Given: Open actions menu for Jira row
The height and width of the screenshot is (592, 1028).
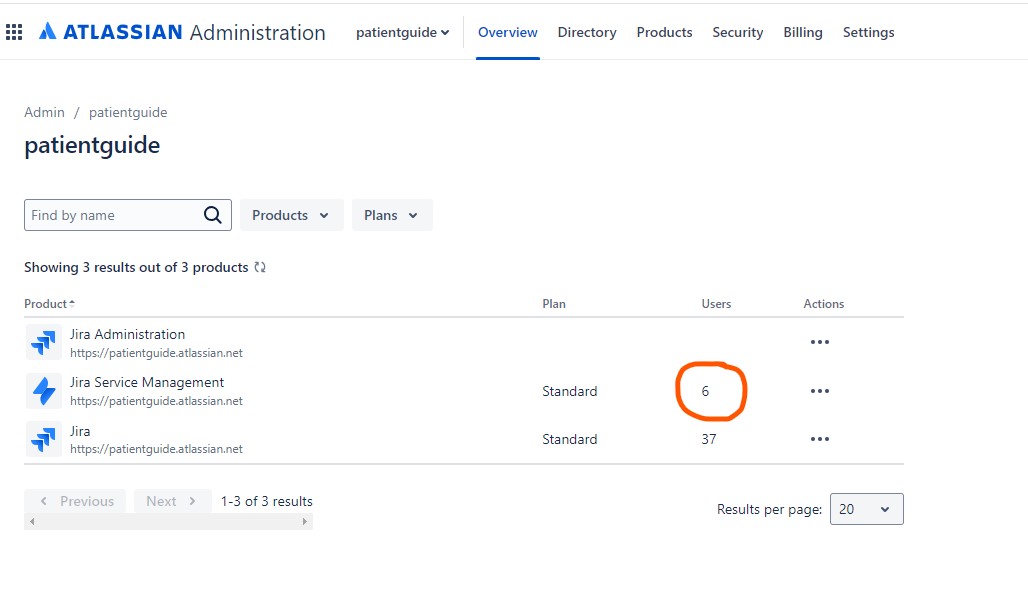Looking at the screenshot, I should tap(820, 439).
